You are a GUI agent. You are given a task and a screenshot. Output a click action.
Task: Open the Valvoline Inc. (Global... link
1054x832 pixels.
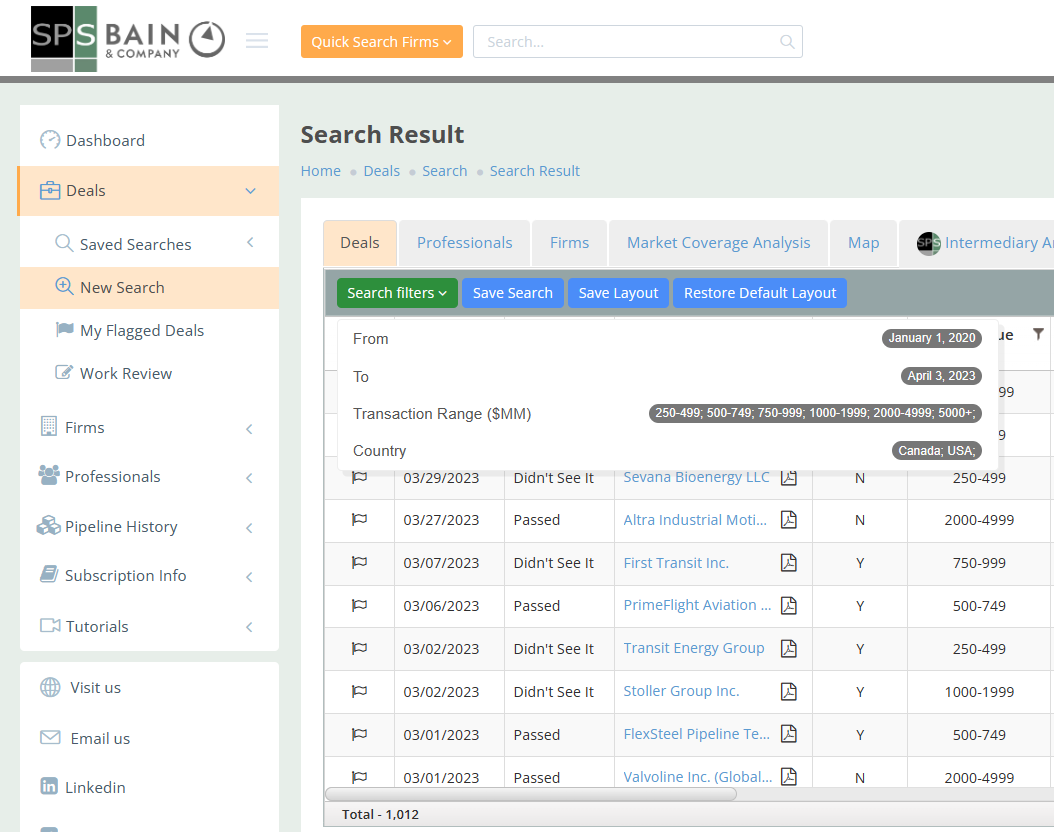point(698,777)
